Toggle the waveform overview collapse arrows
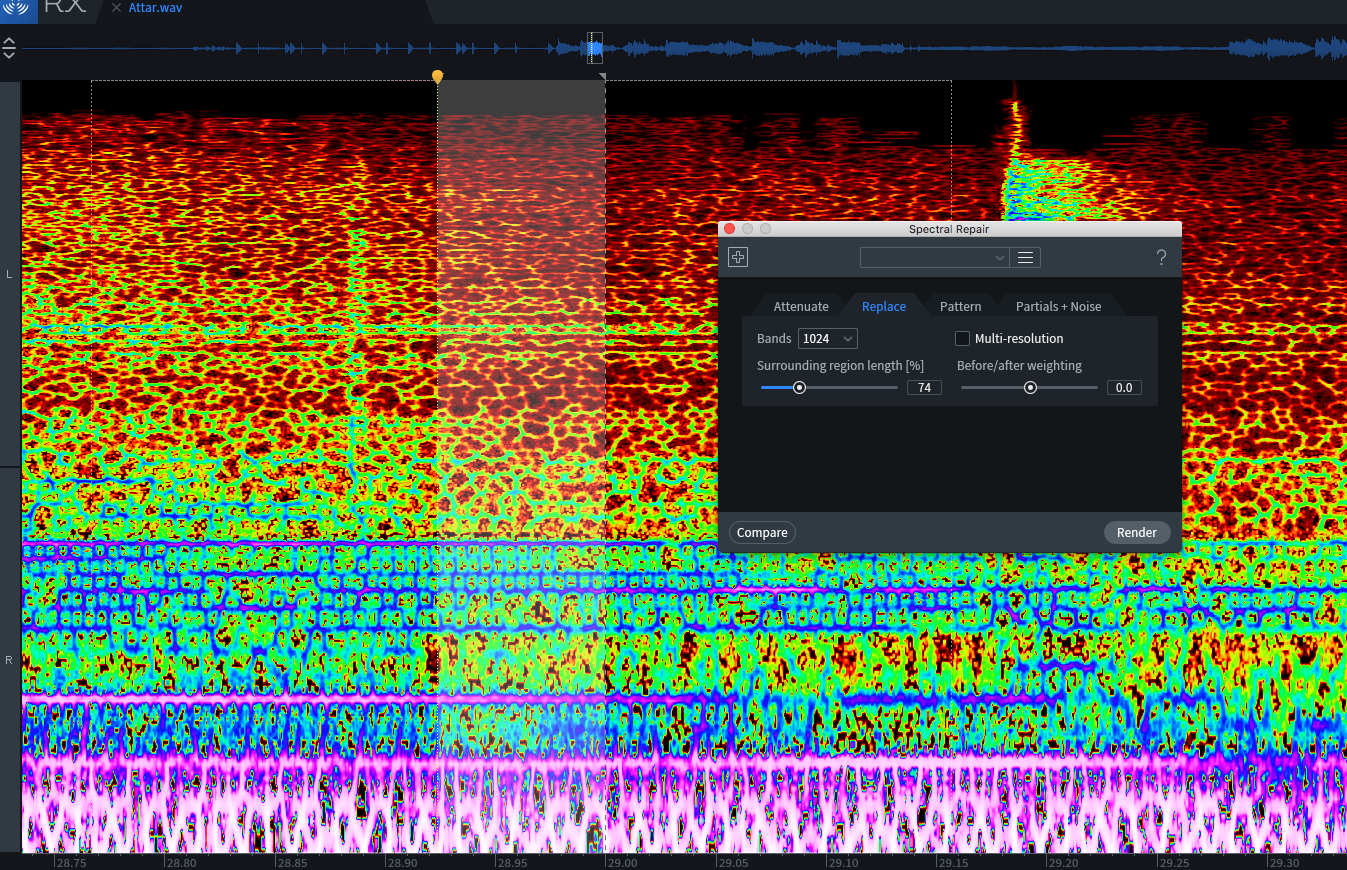Screen dimensions: 1347x870 tap(9, 48)
